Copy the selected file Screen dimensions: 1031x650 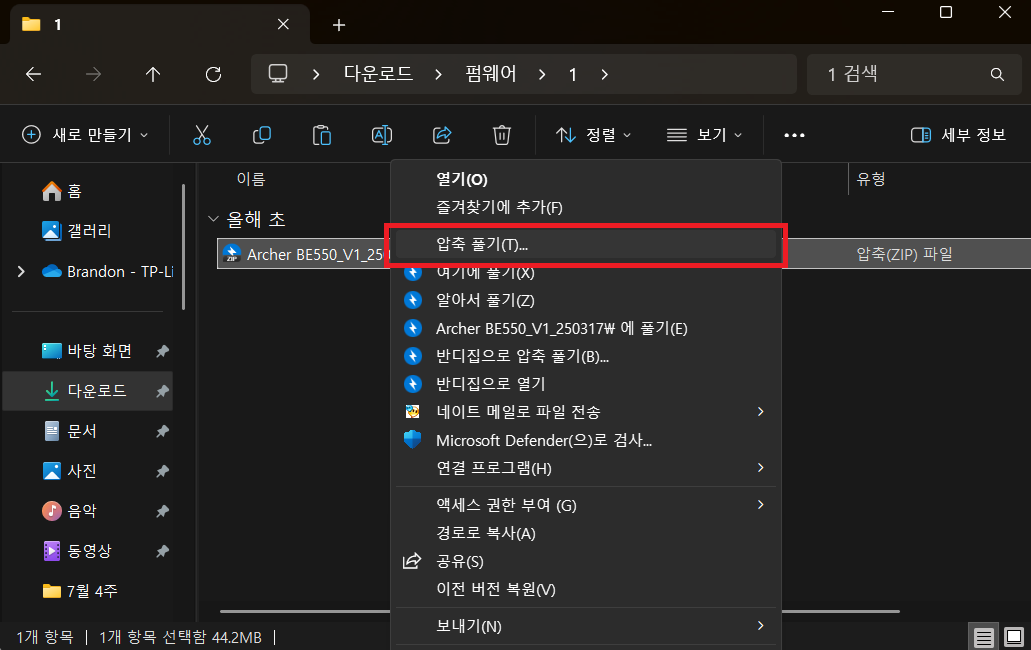[x=262, y=135]
